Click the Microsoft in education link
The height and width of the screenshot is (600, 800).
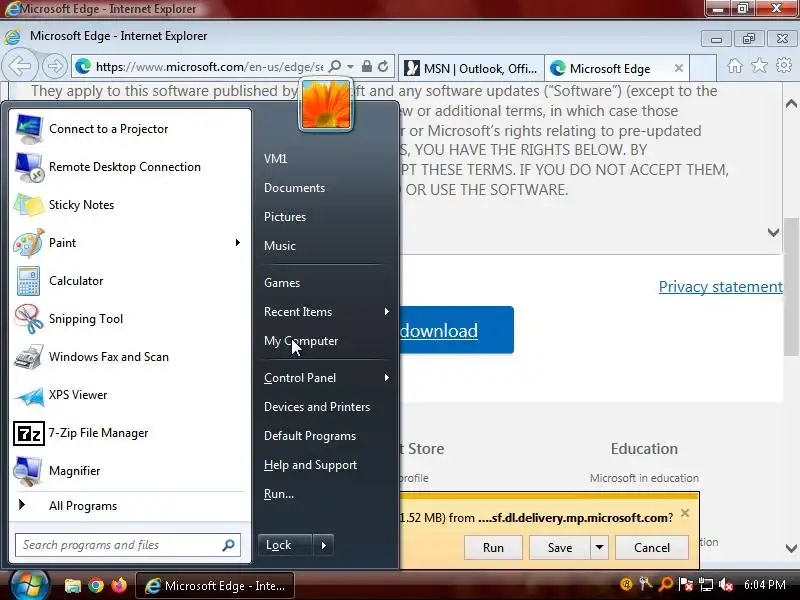[x=644, y=478]
